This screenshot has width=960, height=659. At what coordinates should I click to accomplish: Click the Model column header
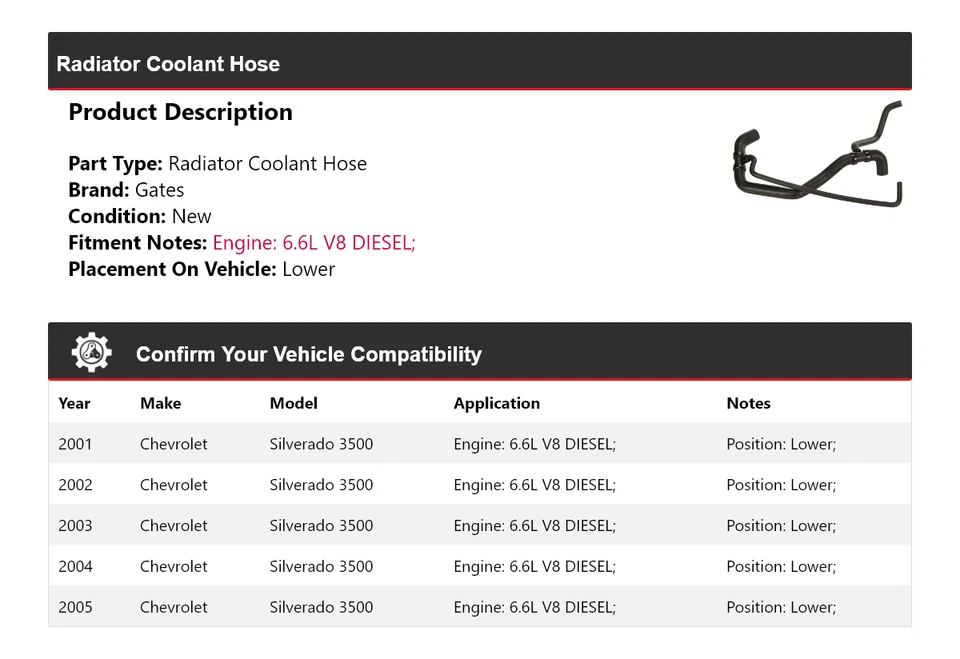pyautogui.click(x=293, y=403)
